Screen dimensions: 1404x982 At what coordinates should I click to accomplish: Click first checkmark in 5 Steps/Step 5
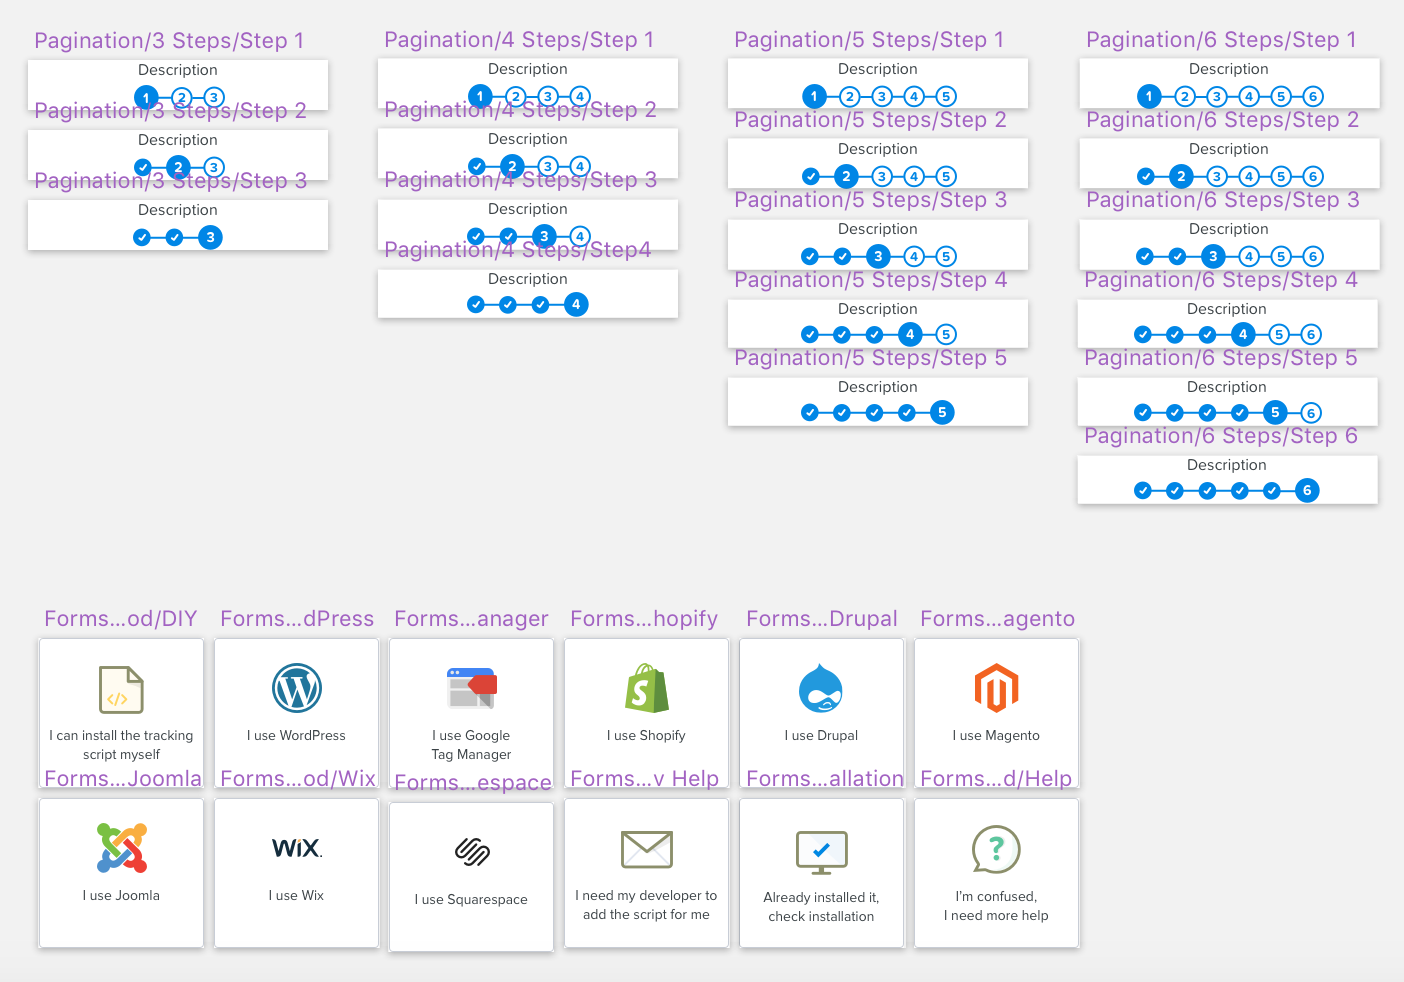point(810,412)
